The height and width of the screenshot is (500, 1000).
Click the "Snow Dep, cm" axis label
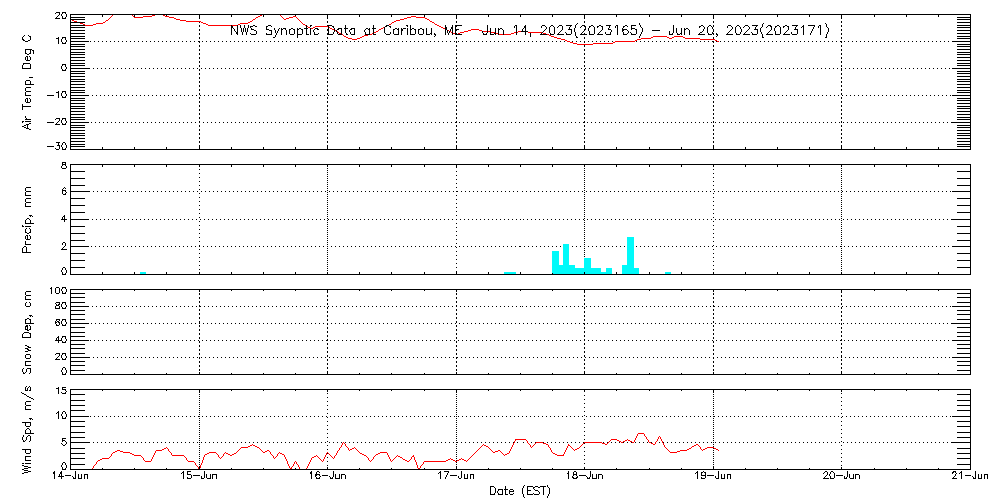(28, 331)
